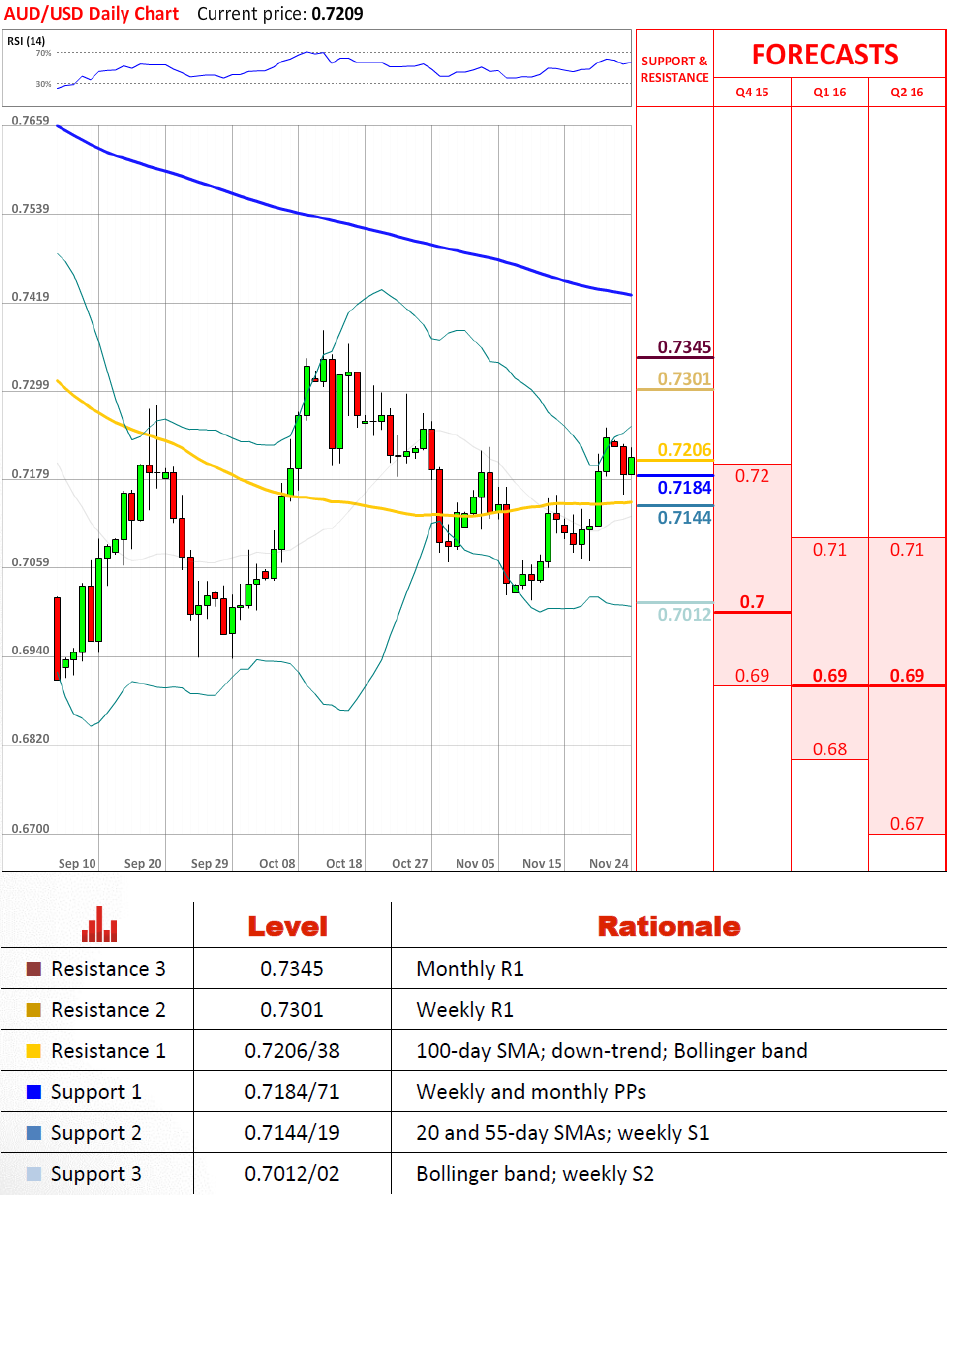Click the 0.7179 price axis label
Image resolution: width=957 pixels, height=1368 pixels.
pos(30,473)
